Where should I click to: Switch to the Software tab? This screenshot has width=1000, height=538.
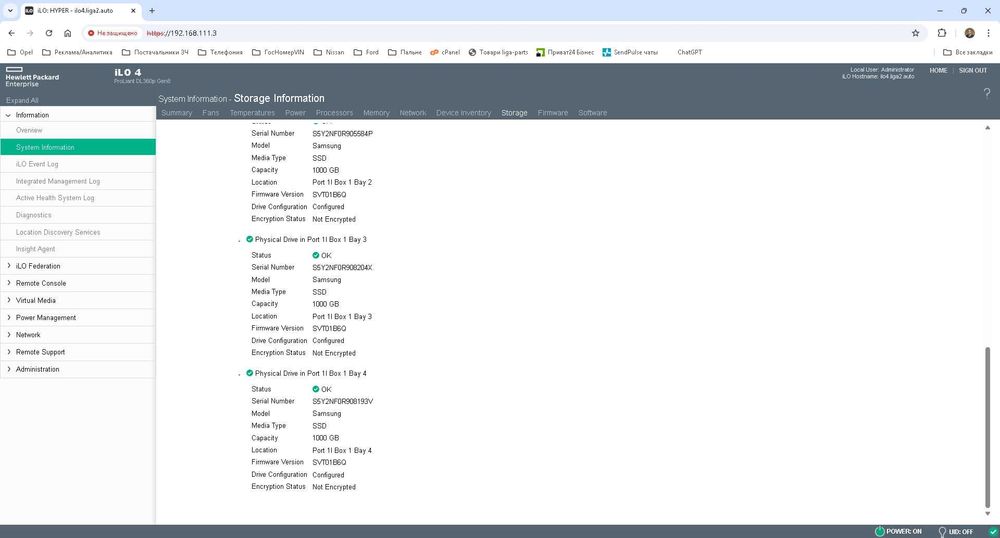click(592, 113)
